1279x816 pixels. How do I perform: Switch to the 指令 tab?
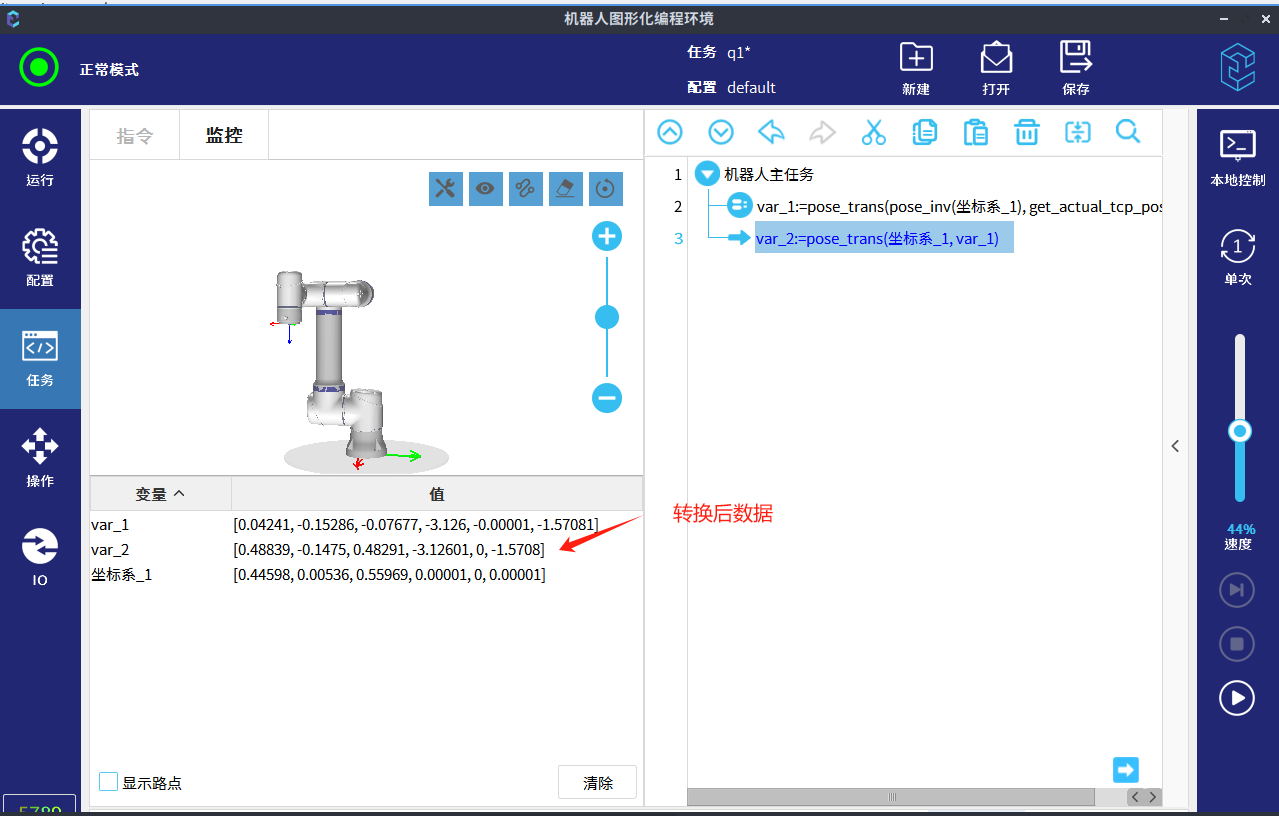(135, 136)
